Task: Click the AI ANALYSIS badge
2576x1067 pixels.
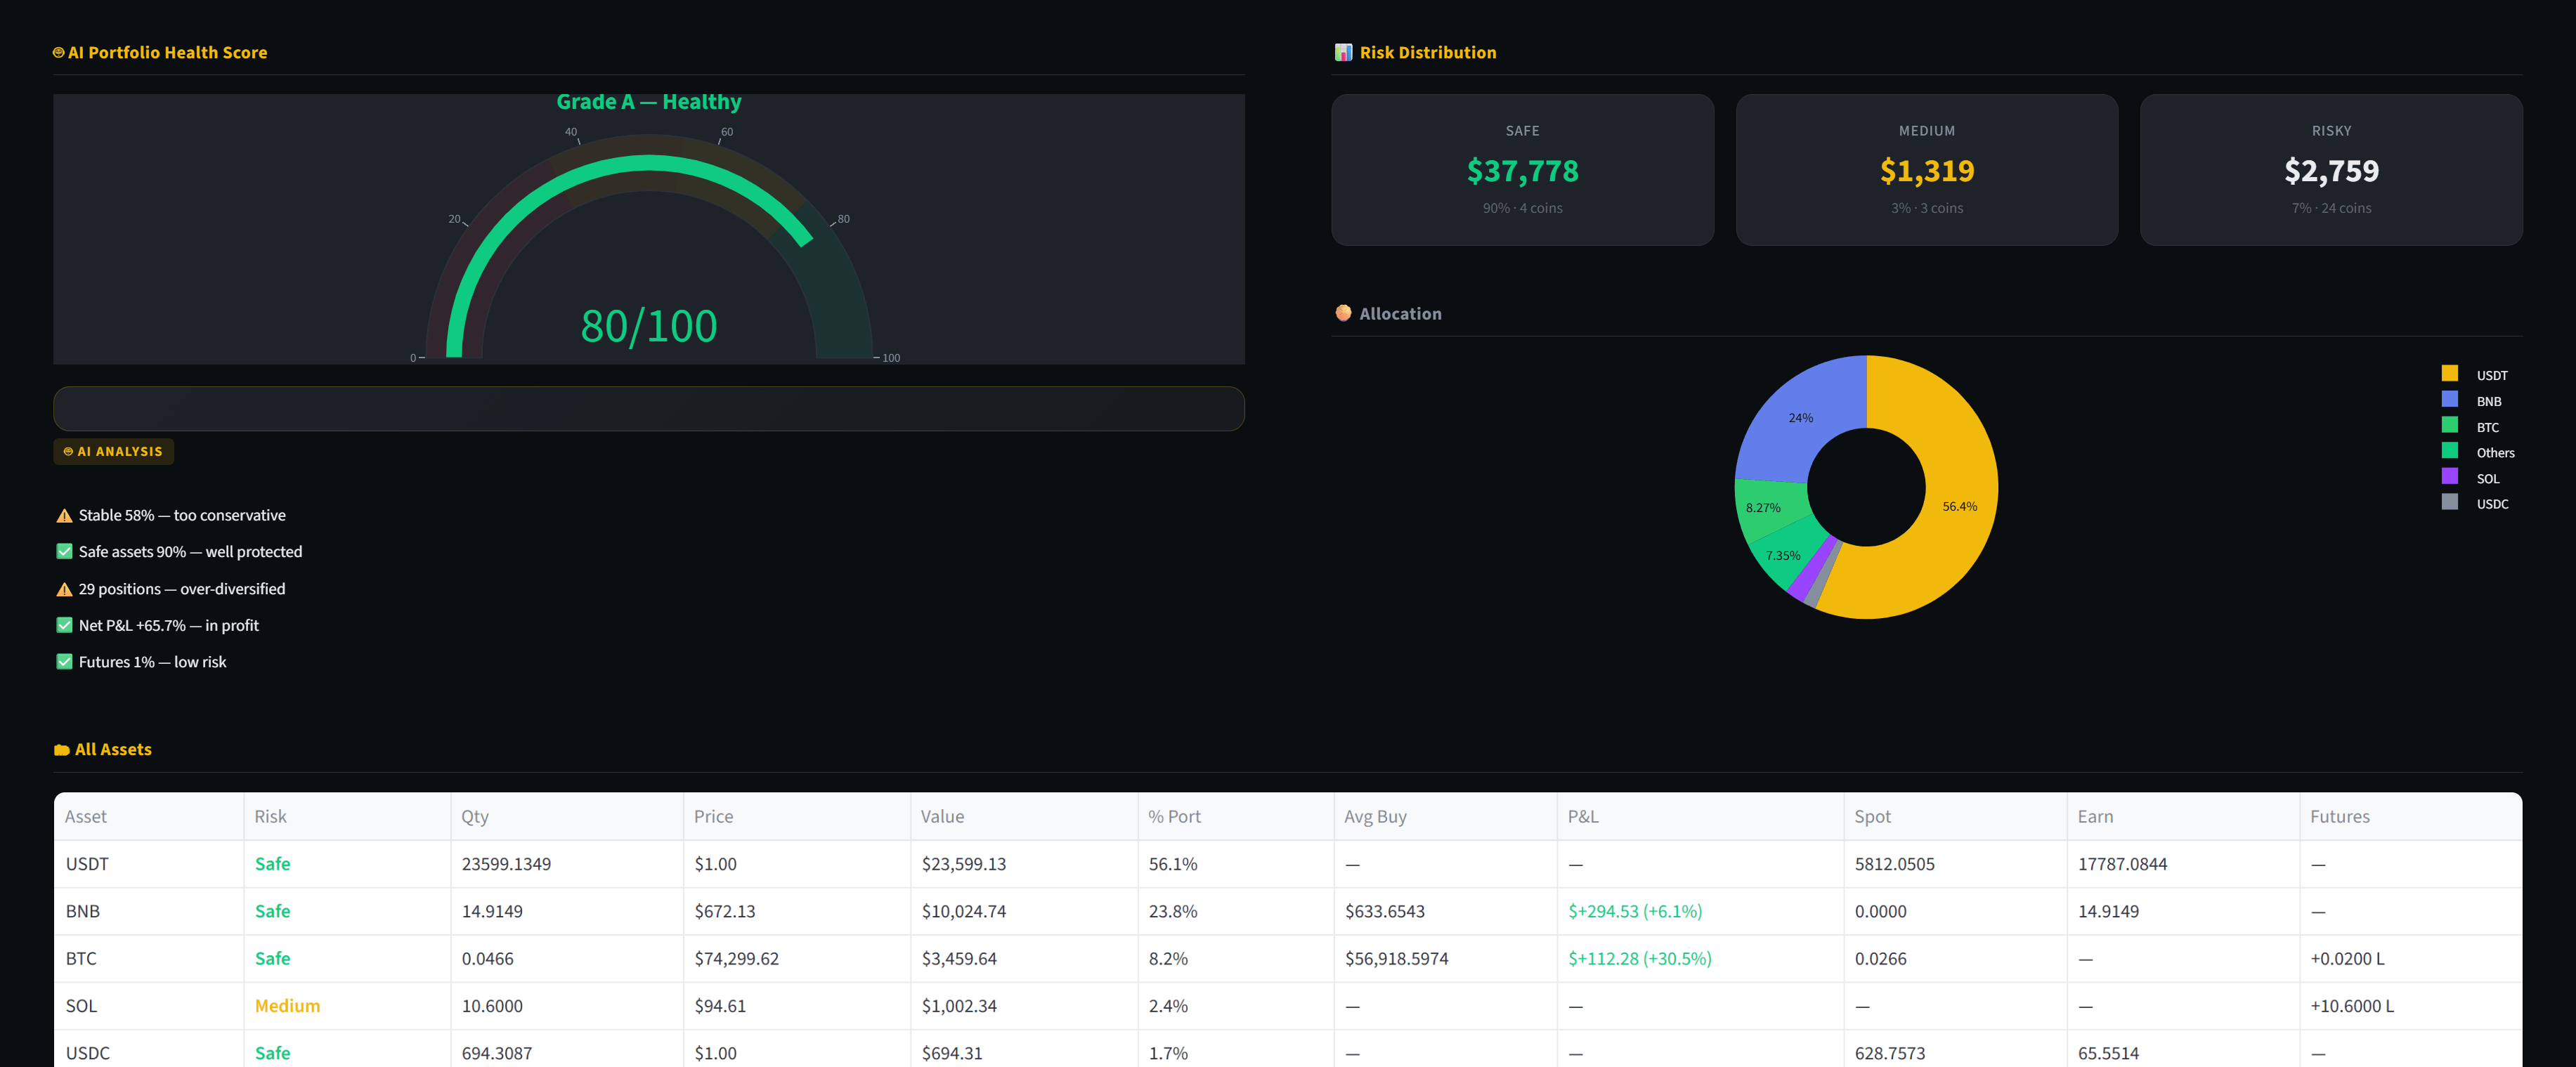Action: coord(113,451)
